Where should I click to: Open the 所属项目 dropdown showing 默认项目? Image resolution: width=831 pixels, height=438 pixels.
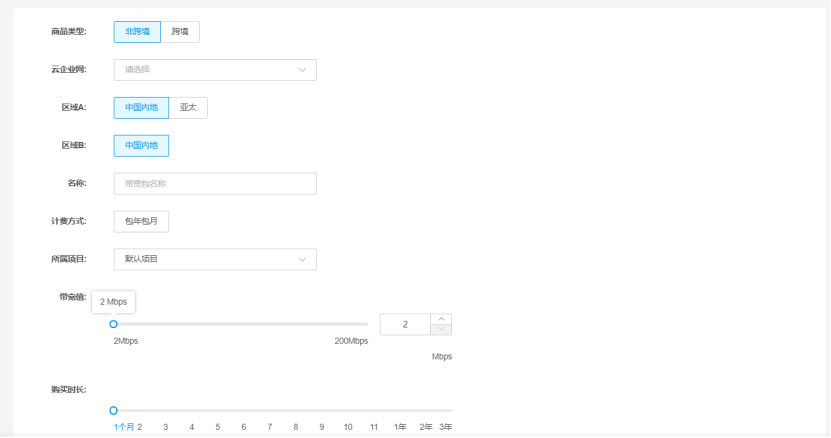(215, 259)
